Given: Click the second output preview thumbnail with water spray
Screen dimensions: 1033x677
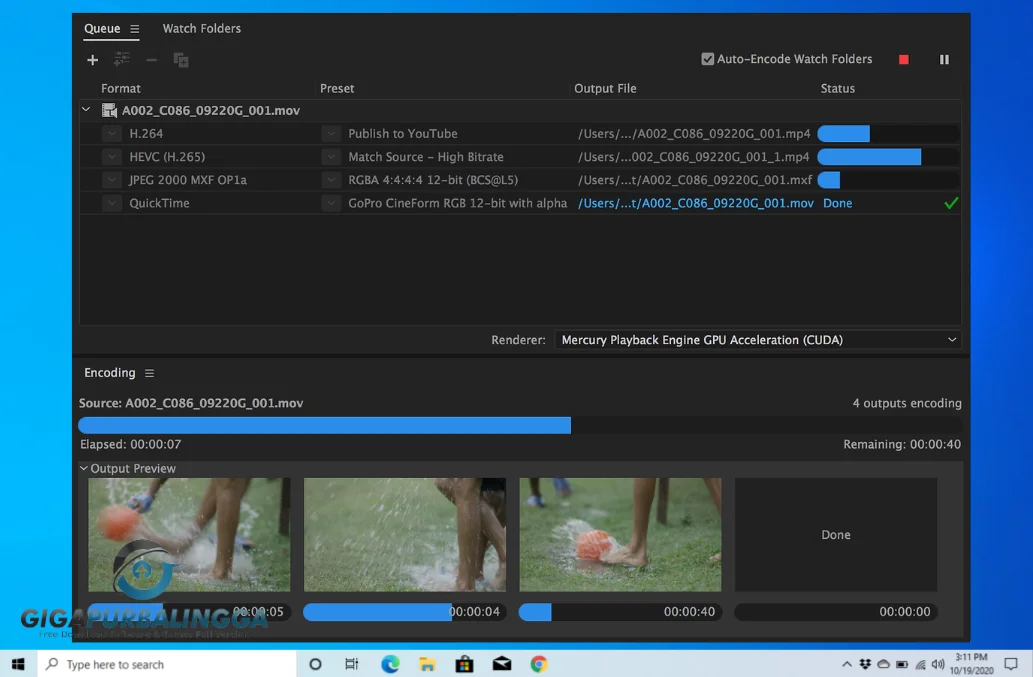Looking at the screenshot, I should (405, 535).
